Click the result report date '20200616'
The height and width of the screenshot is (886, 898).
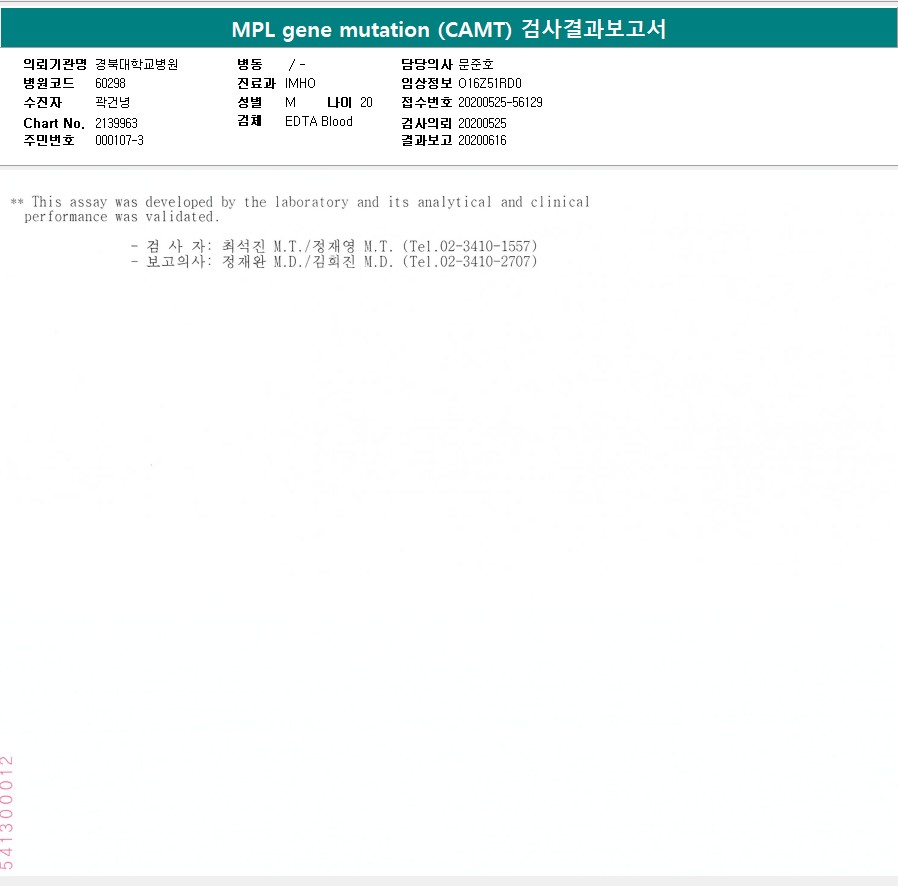point(482,140)
